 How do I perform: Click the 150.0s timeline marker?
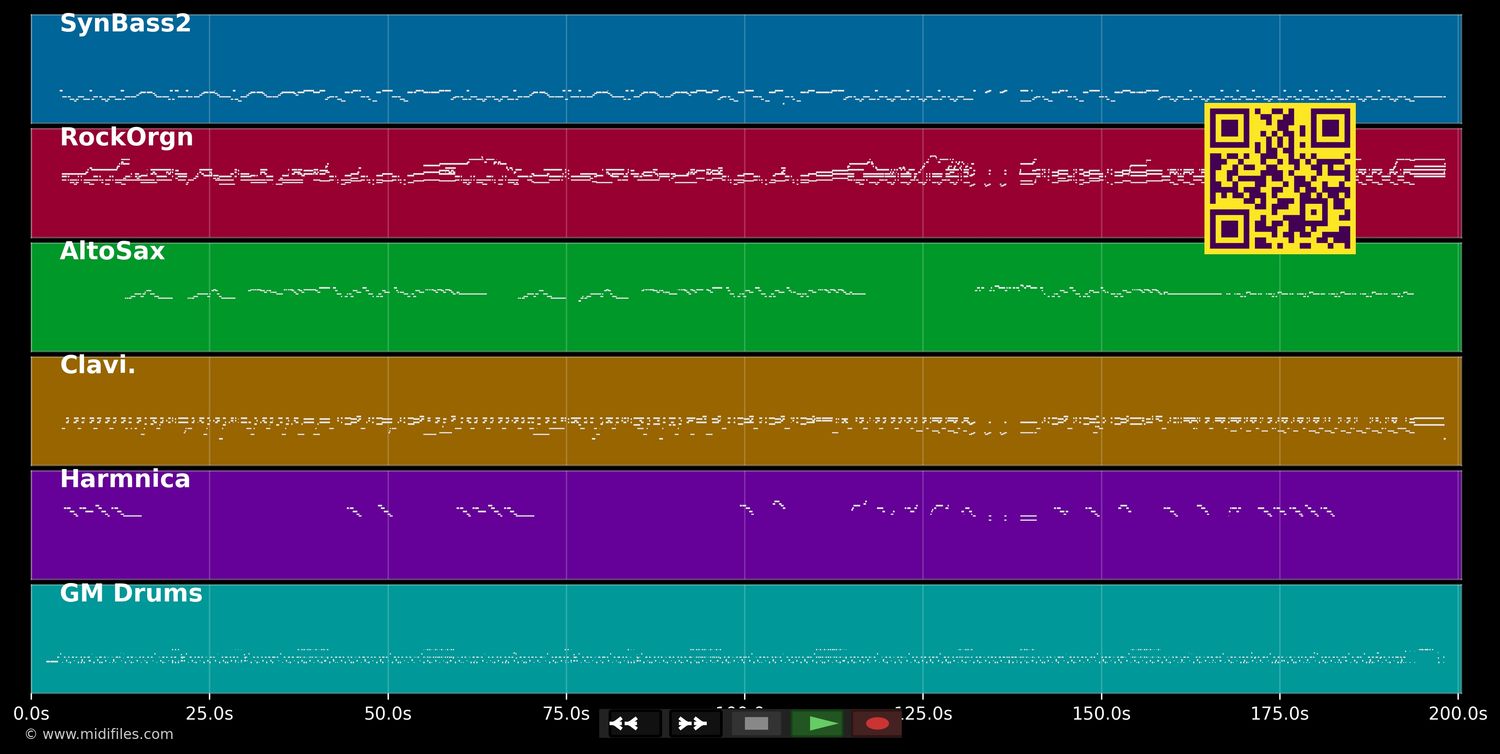pos(1101,714)
